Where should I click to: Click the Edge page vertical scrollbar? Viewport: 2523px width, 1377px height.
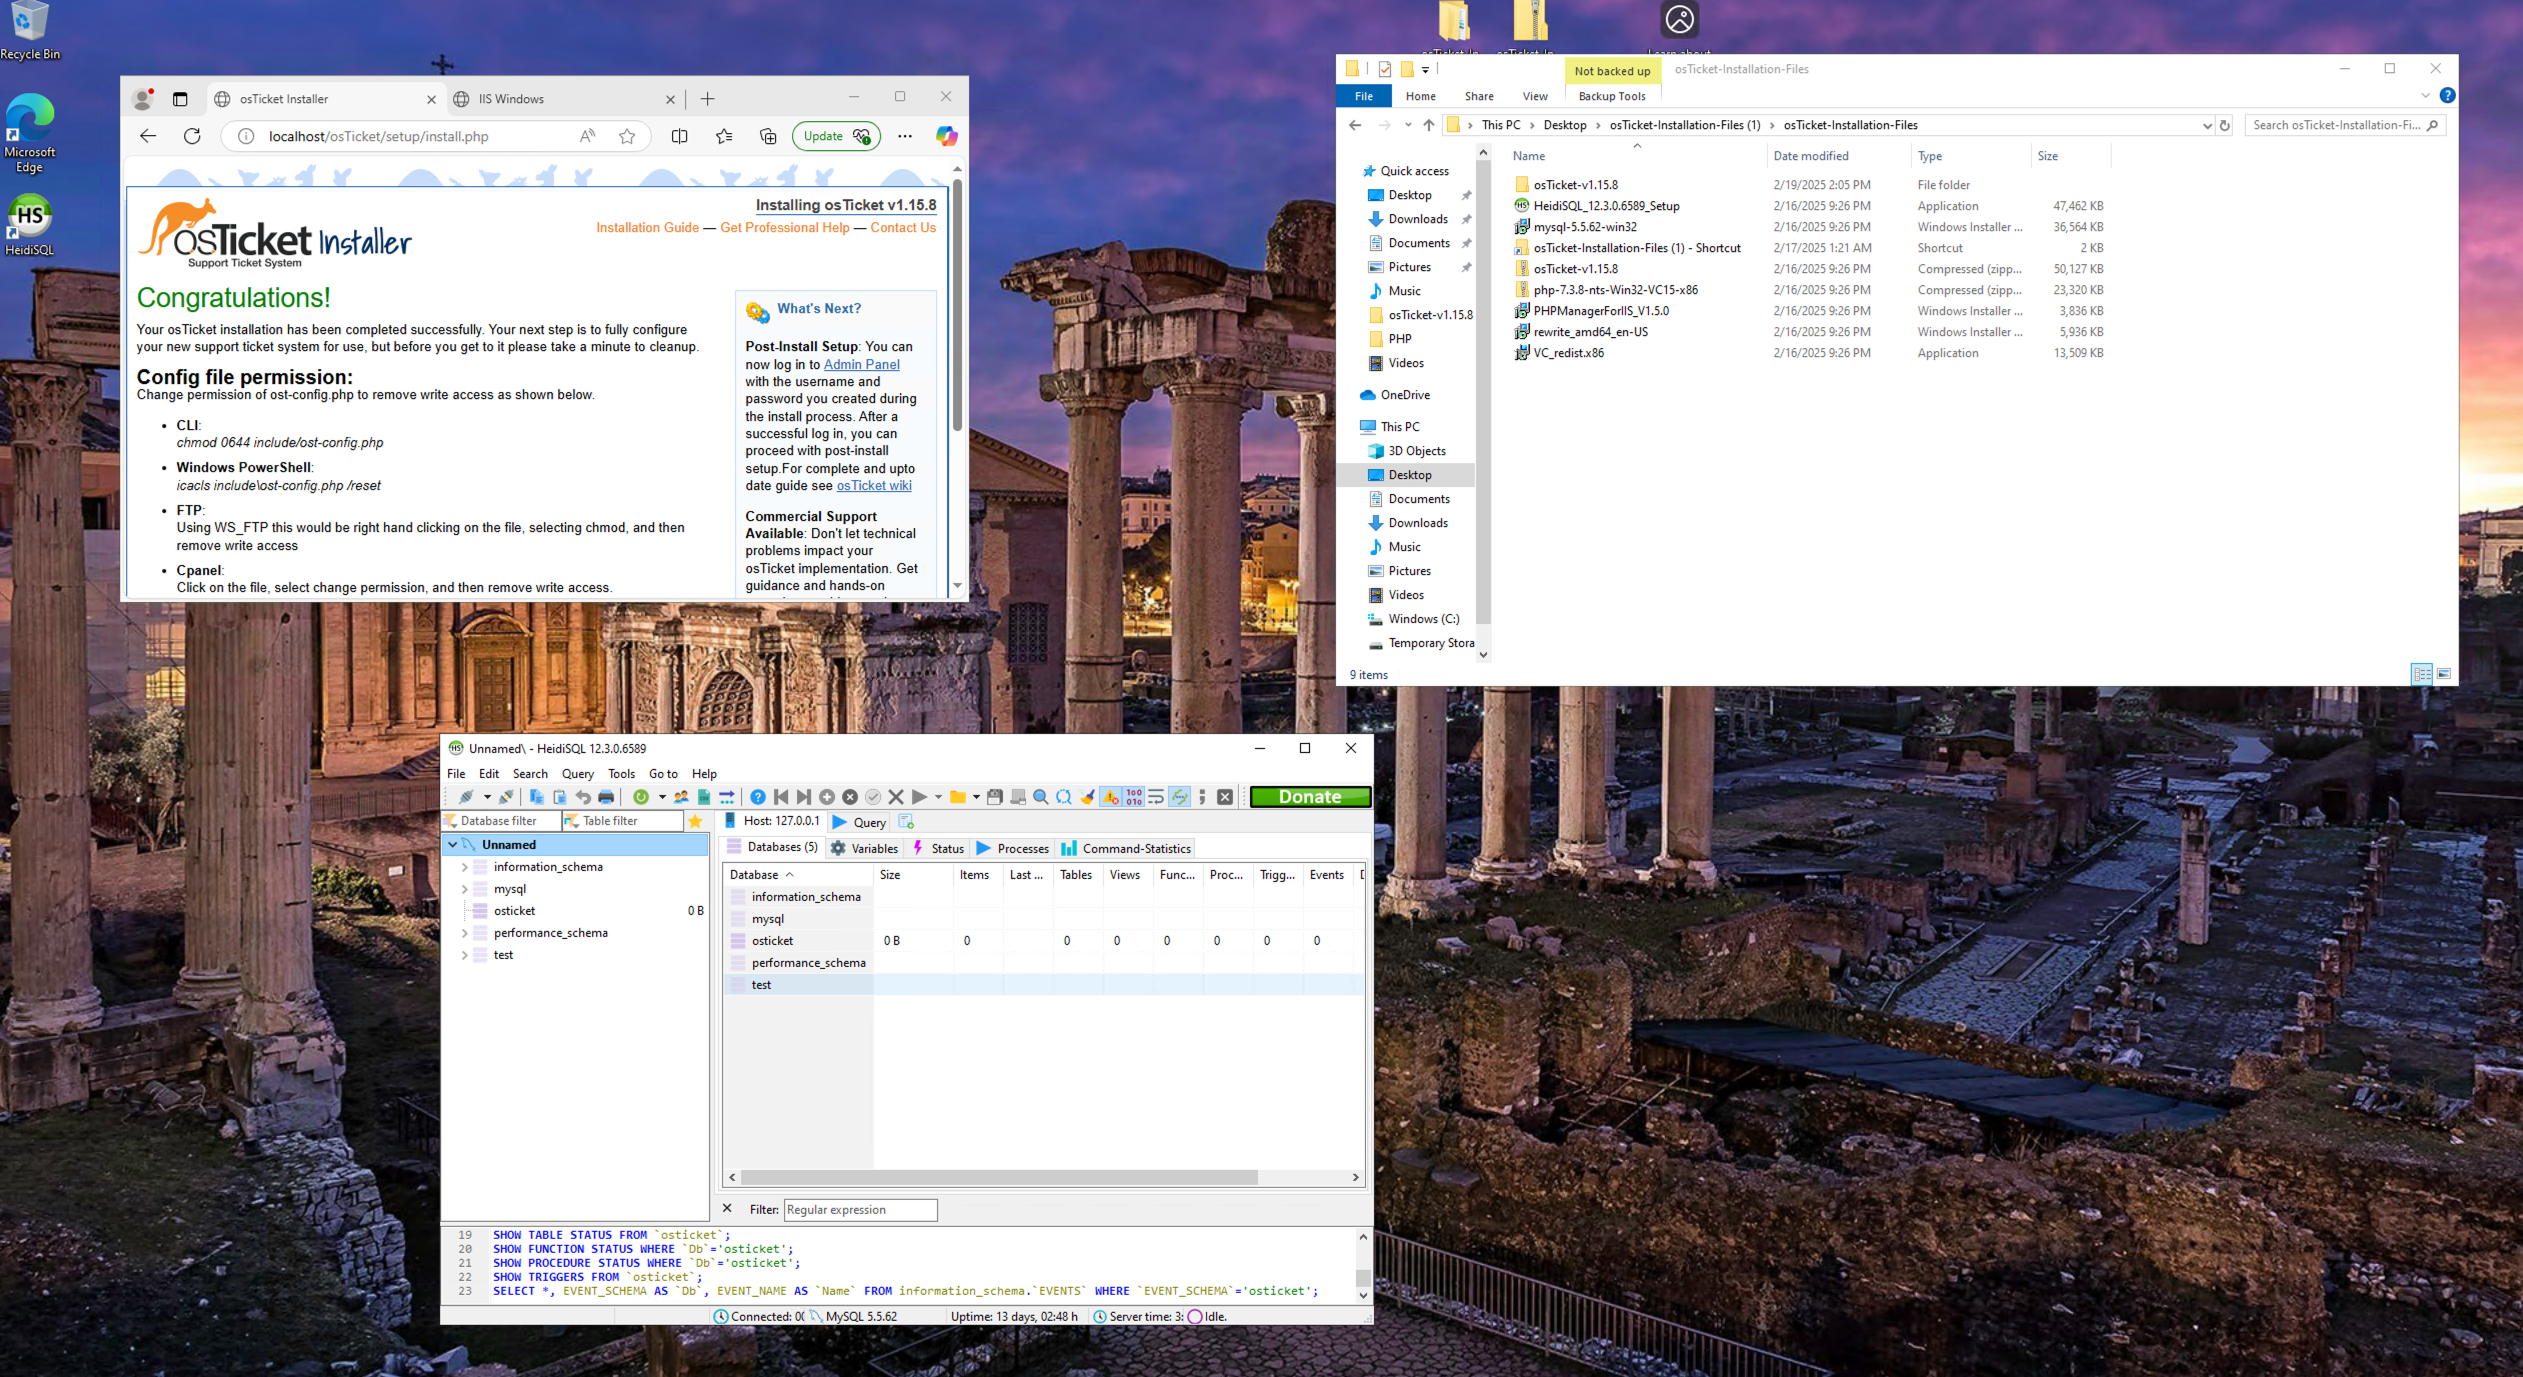click(x=957, y=306)
